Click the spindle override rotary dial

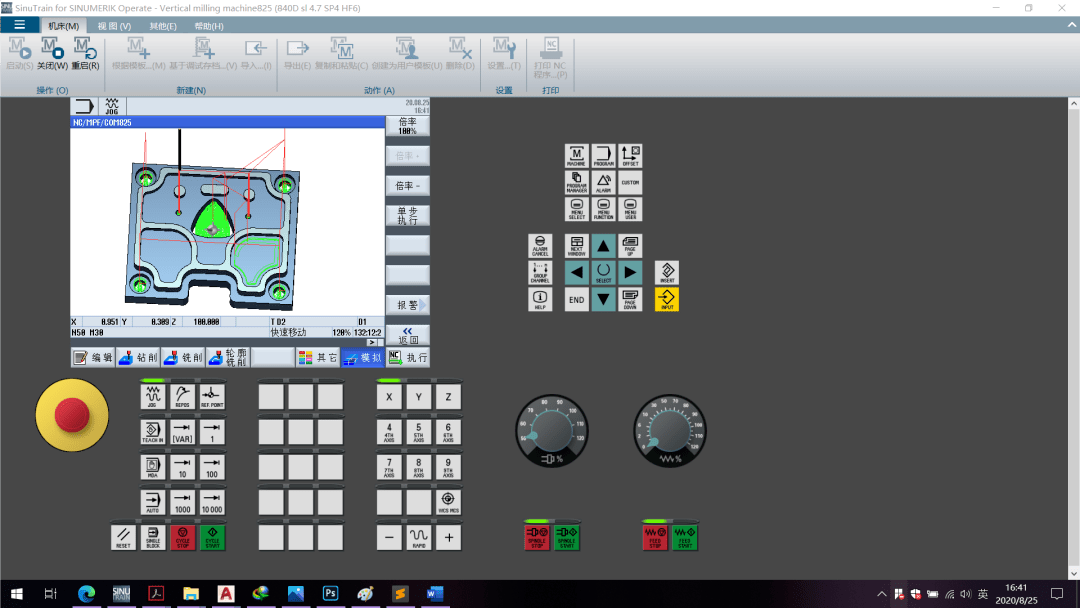[552, 431]
